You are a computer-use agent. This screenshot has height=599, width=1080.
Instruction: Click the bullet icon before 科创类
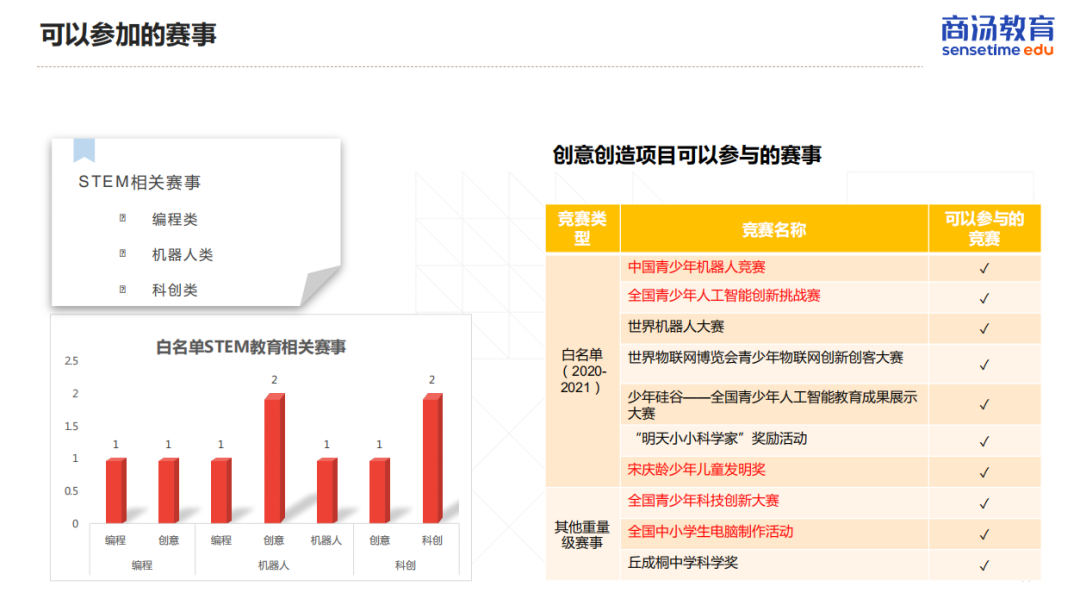tap(123, 289)
